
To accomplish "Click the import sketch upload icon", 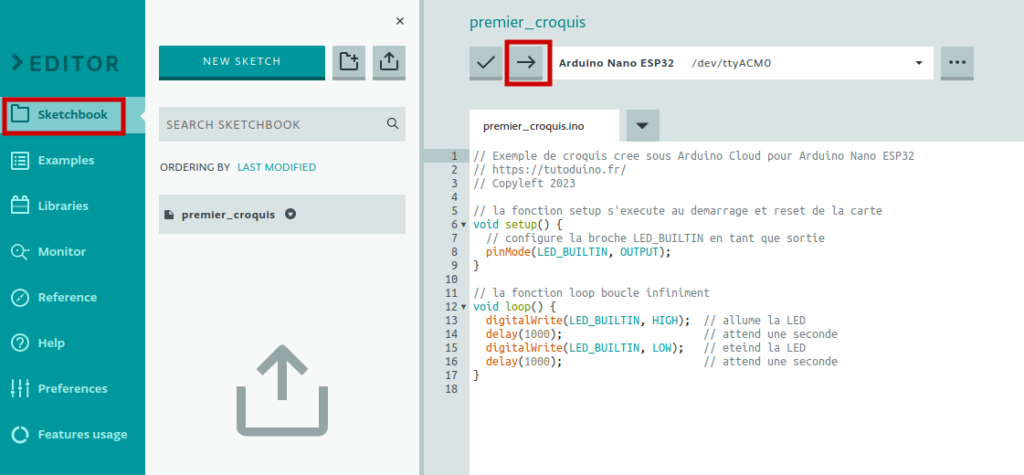I will (389, 62).
